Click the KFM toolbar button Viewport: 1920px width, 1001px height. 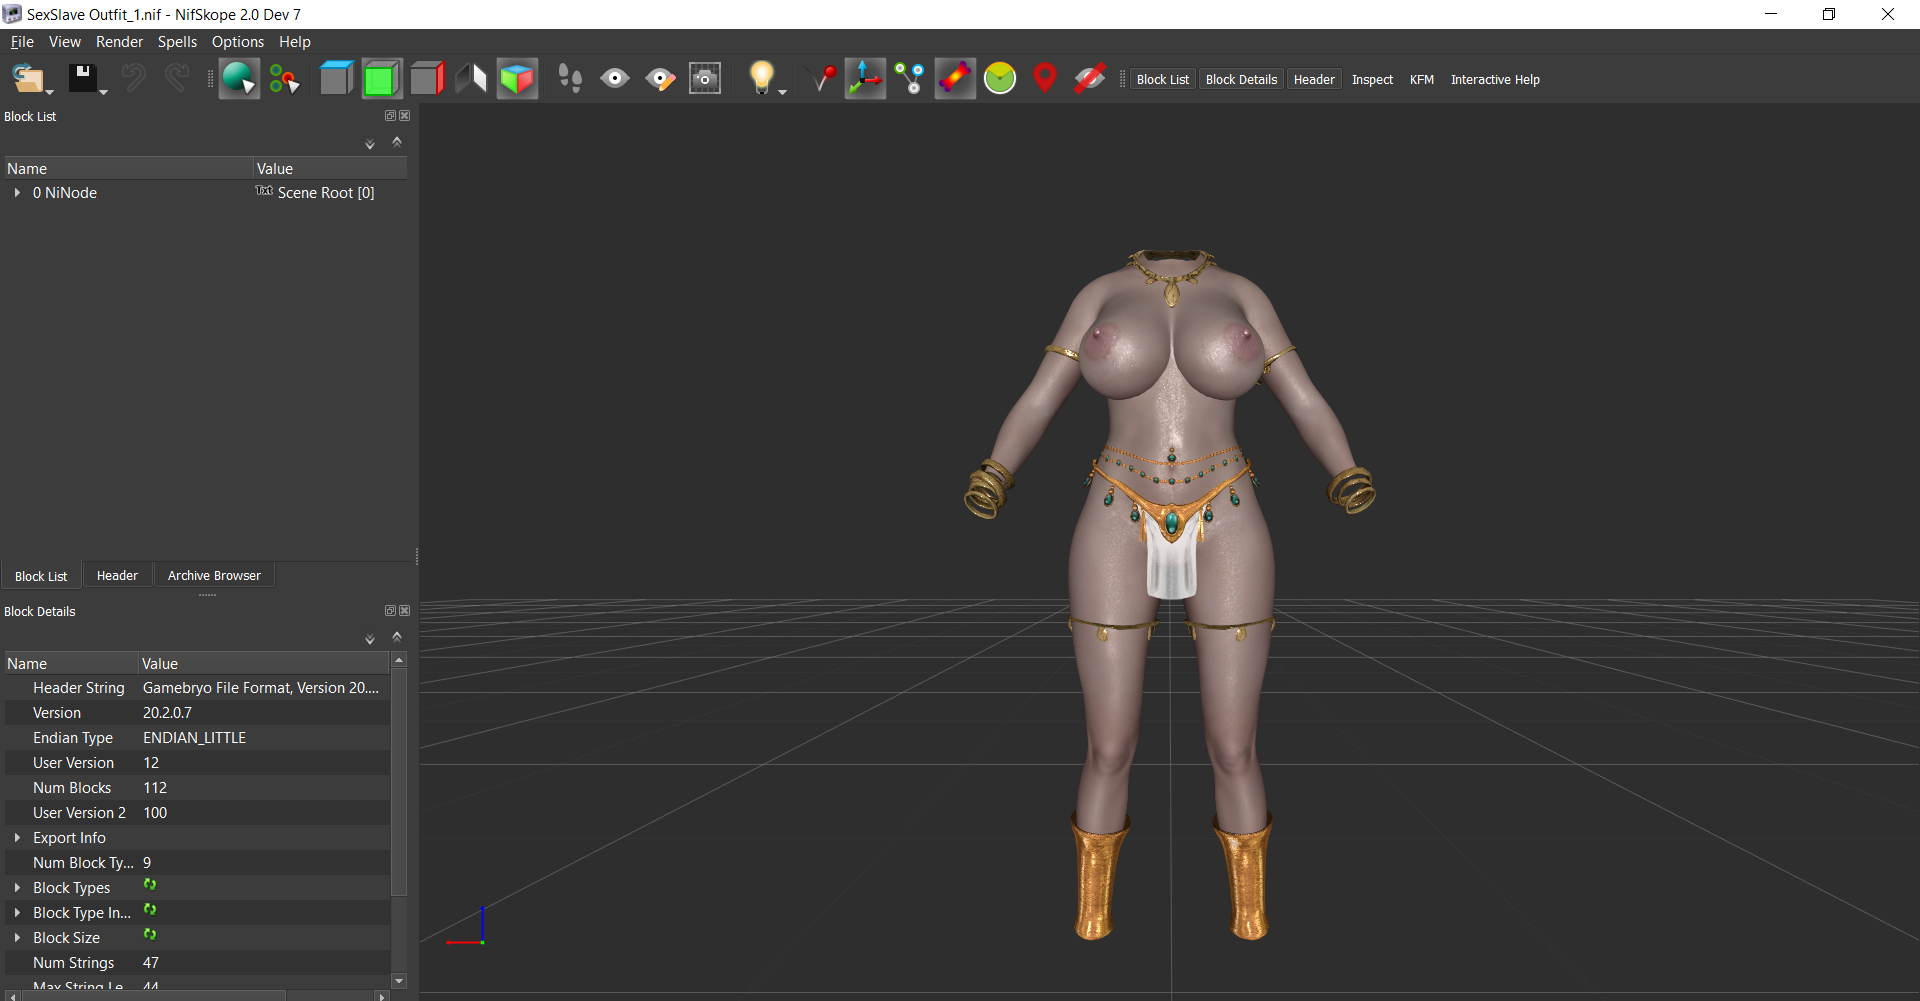coord(1422,80)
